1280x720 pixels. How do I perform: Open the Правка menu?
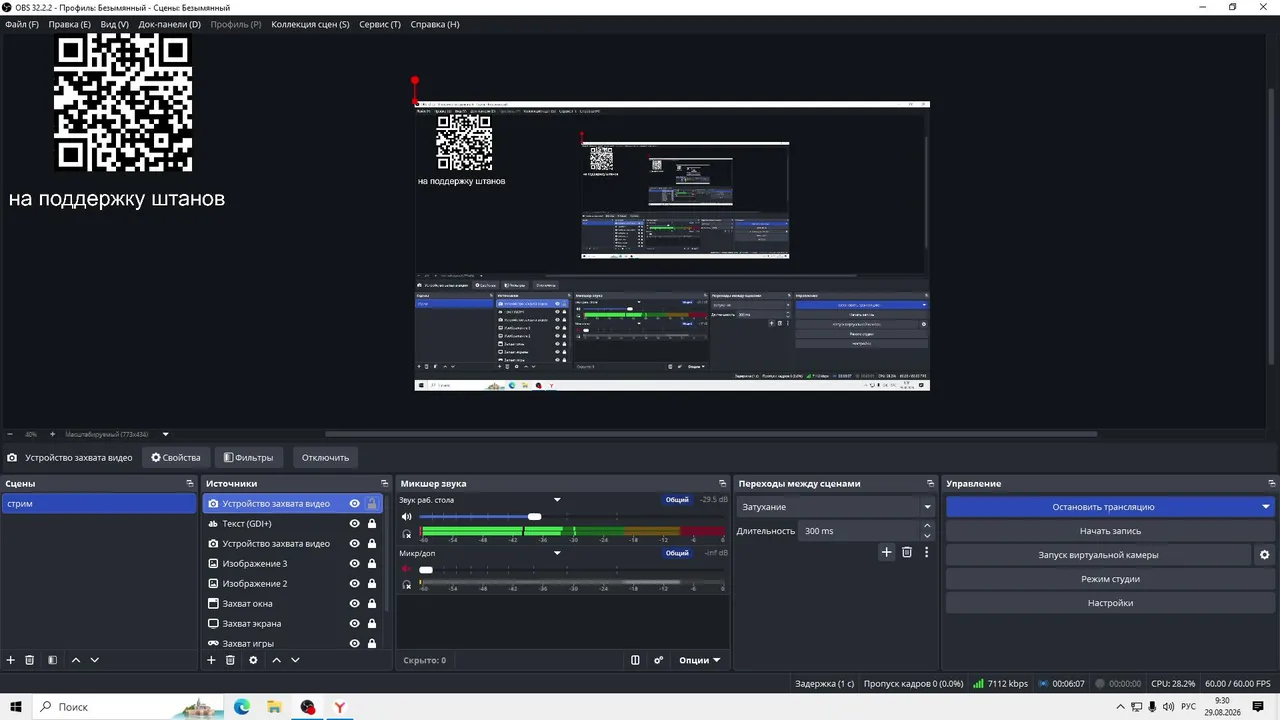[x=69, y=24]
